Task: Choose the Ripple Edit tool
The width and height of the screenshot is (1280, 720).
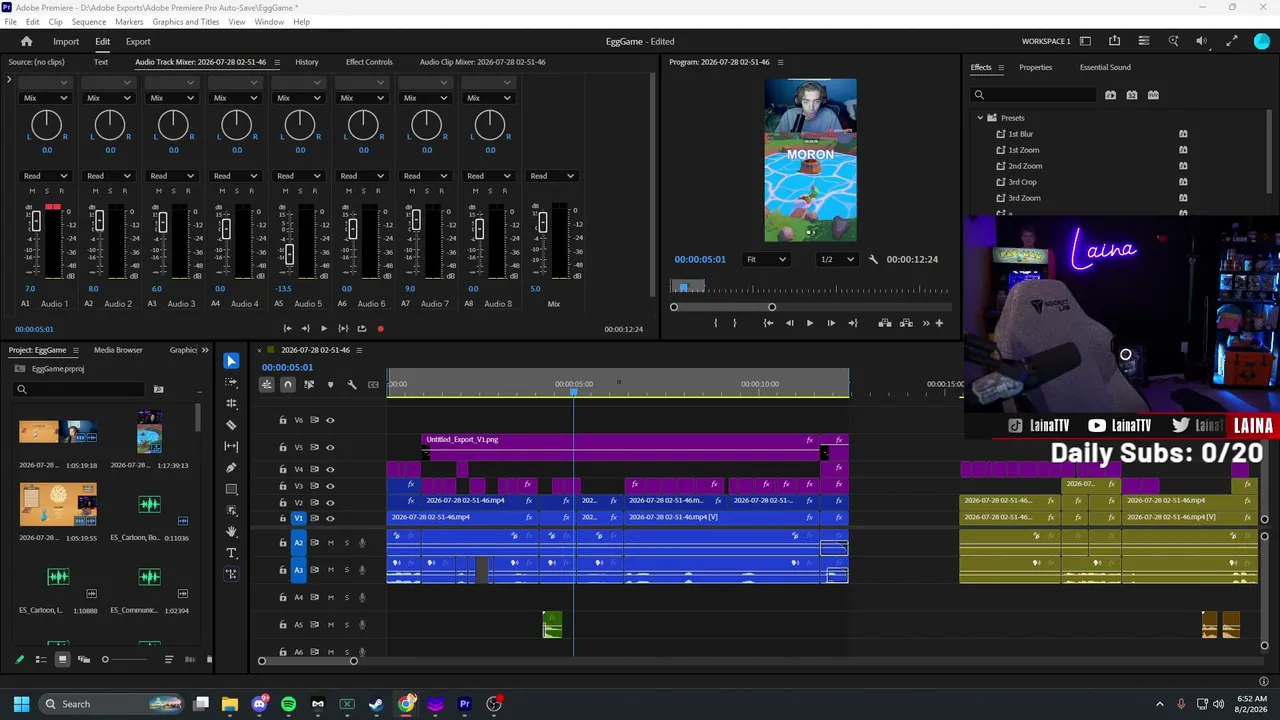Action: click(x=231, y=404)
